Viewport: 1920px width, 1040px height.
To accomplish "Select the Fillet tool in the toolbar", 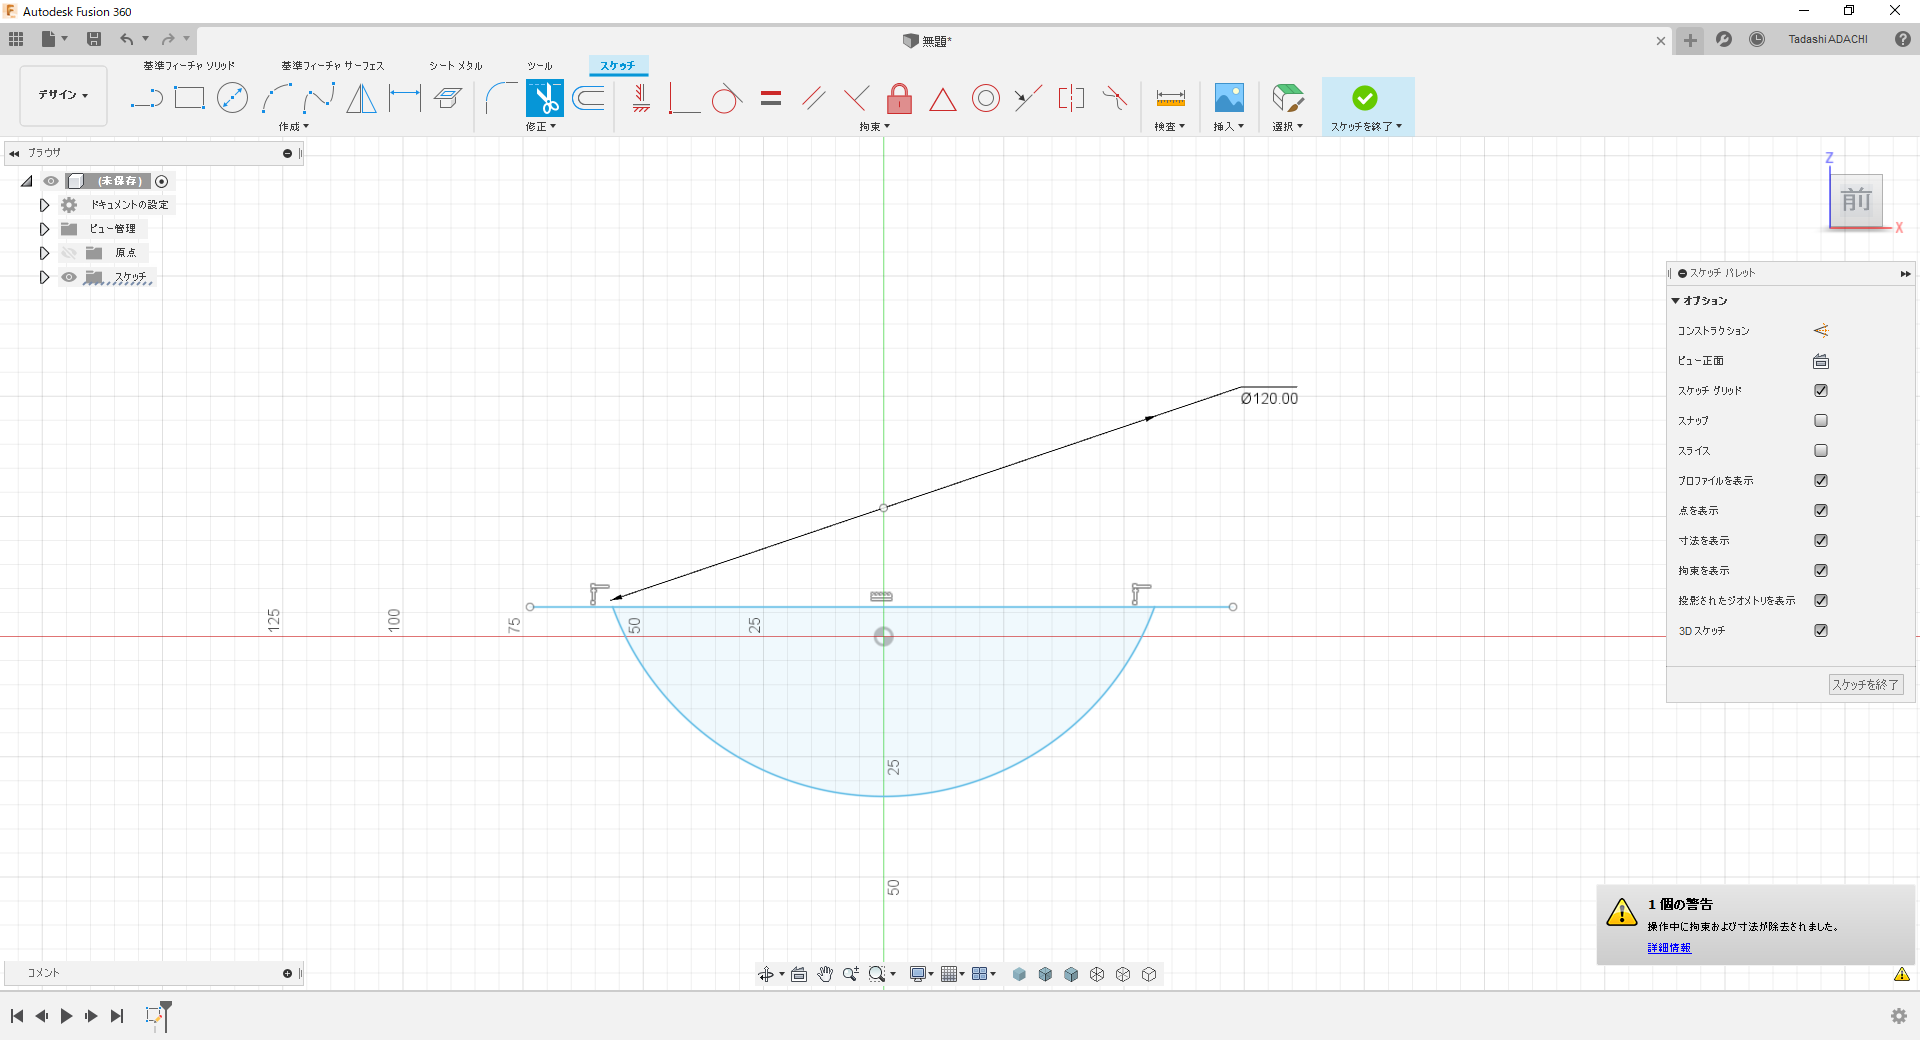I will pyautogui.click(x=501, y=98).
